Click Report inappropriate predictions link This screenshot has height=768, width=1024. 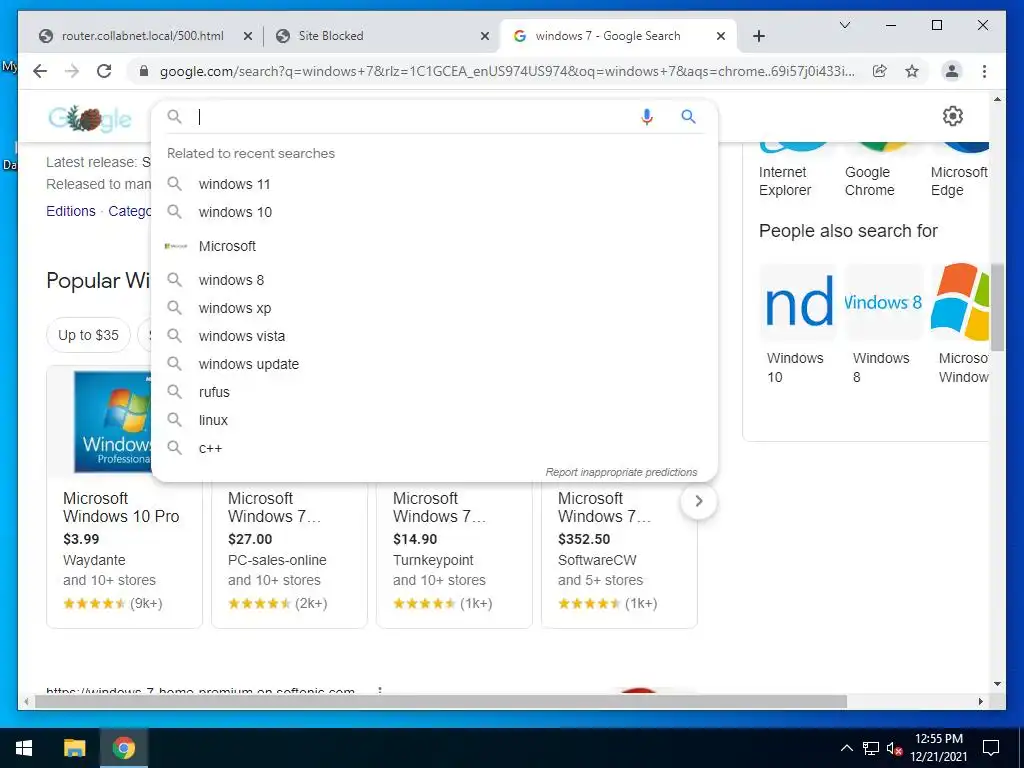pos(621,472)
